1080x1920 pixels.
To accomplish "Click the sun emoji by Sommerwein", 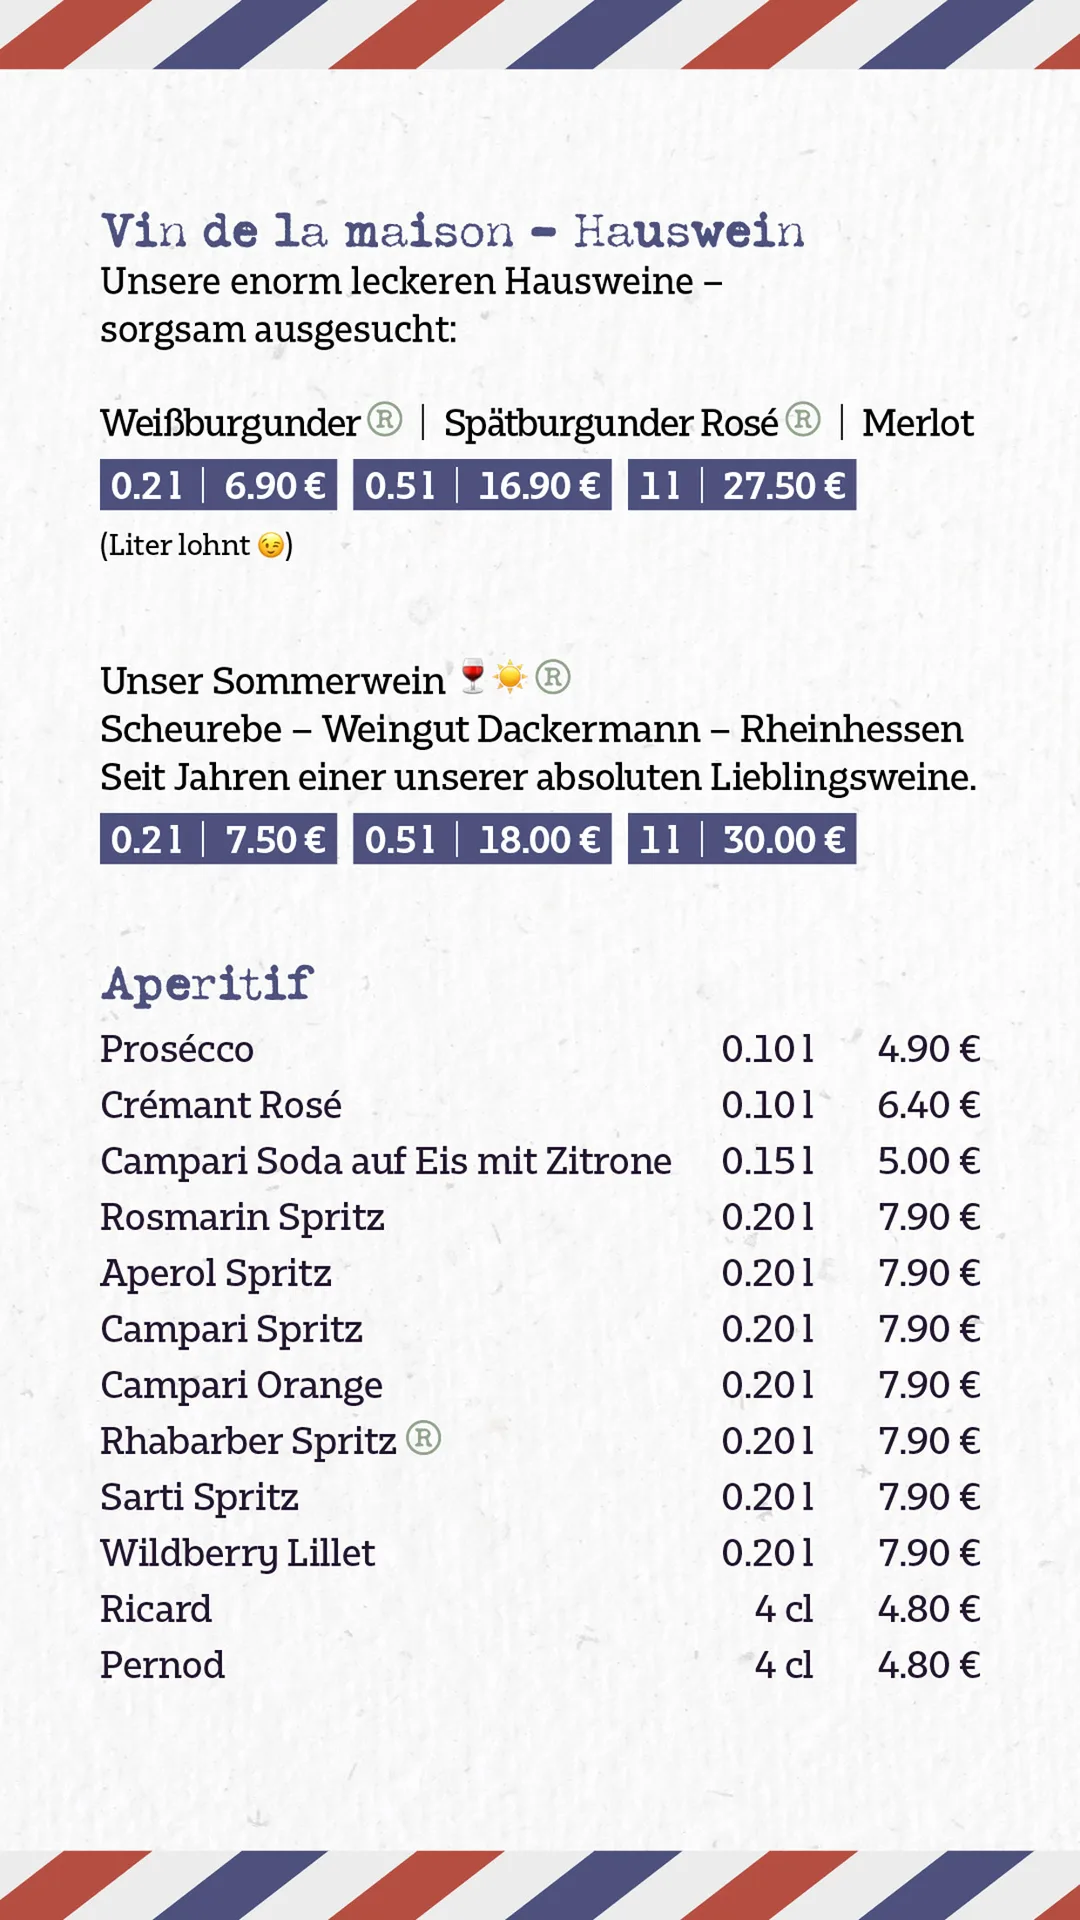I will (x=510, y=677).
